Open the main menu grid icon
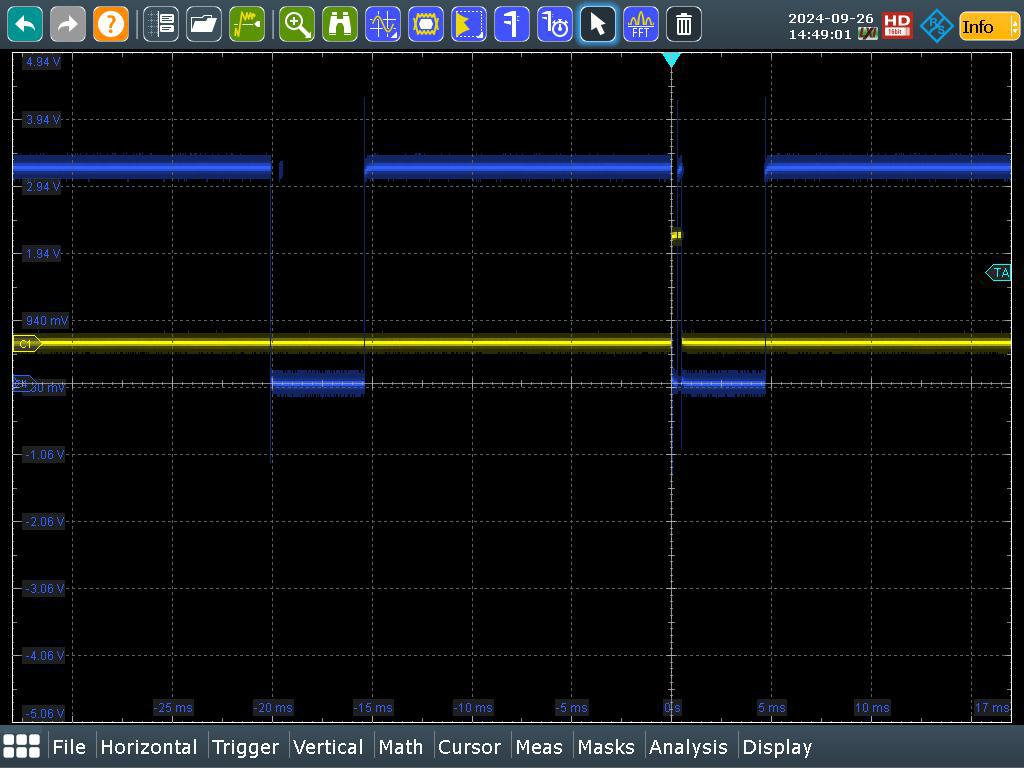The height and width of the screenshot is (768, 1024). click(22, 746)
